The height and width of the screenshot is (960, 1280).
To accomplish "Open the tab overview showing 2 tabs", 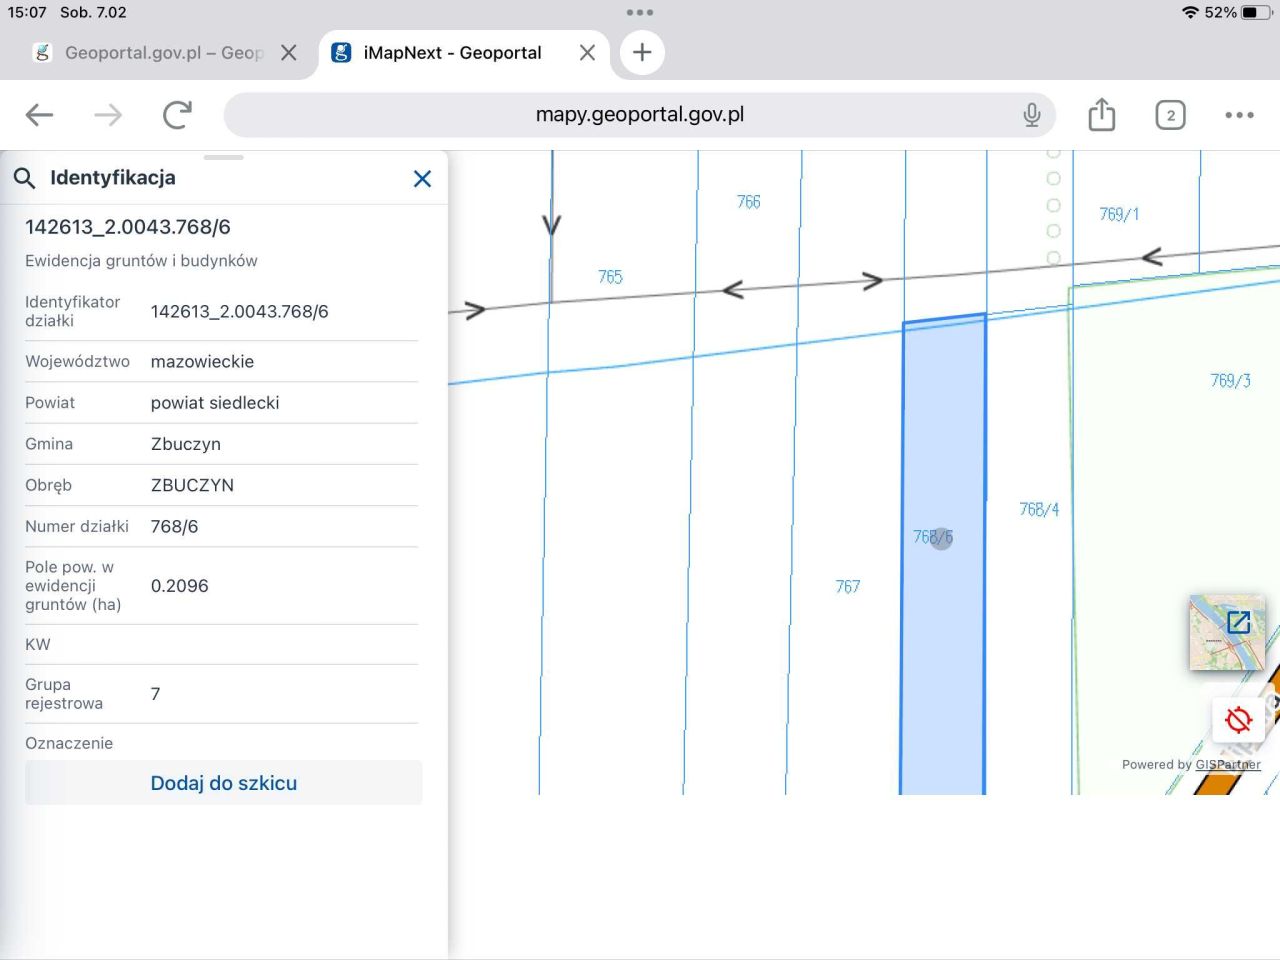I will click(x=1170, y=115).
